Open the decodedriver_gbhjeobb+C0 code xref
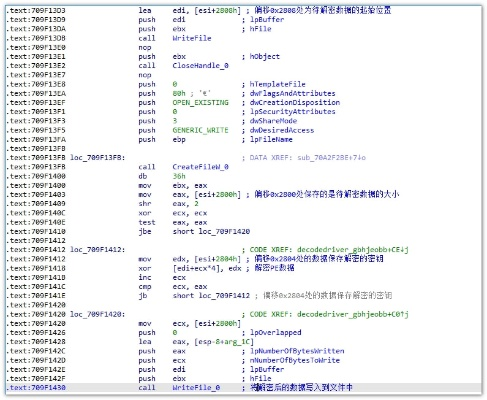 353,314
